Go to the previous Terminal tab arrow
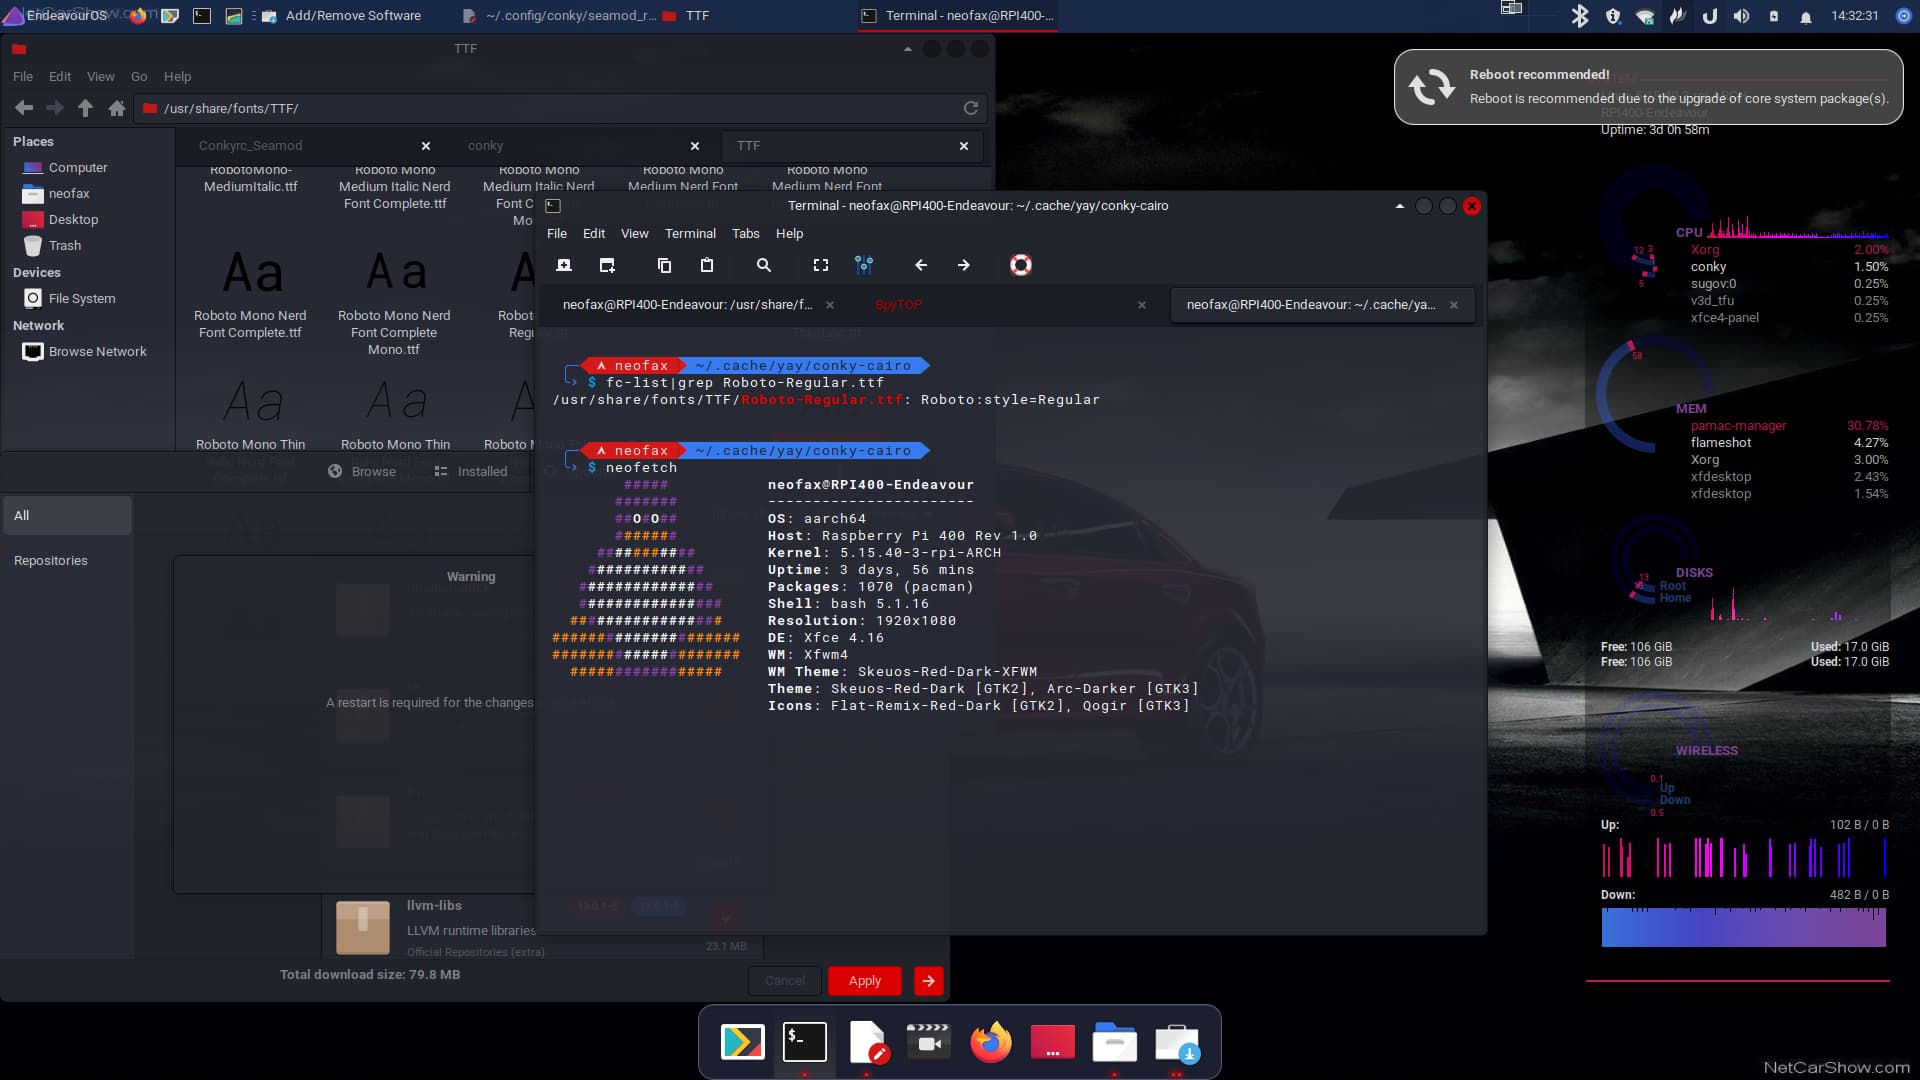This screenshot has height=1080, width=1920. click(921, 265)
